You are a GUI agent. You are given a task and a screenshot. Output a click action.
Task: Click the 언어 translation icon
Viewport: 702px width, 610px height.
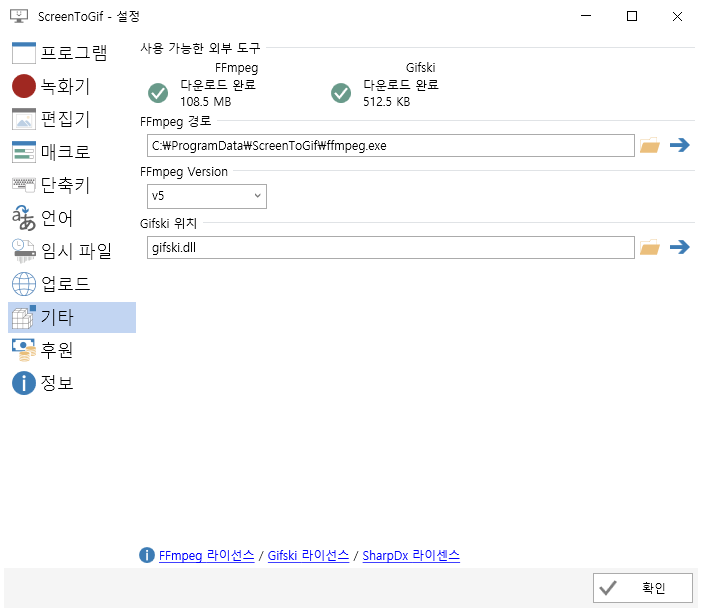[x=24, y=218]
